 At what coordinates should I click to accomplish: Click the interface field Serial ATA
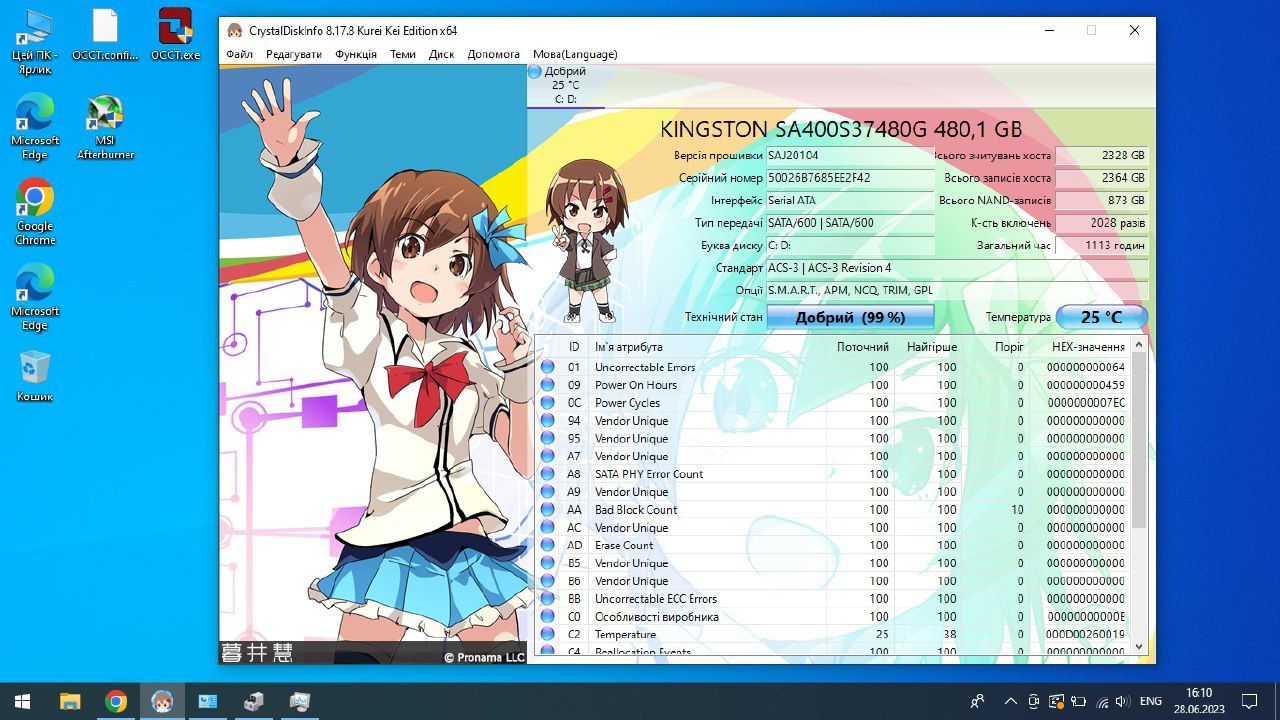click(x=850, y=201)
